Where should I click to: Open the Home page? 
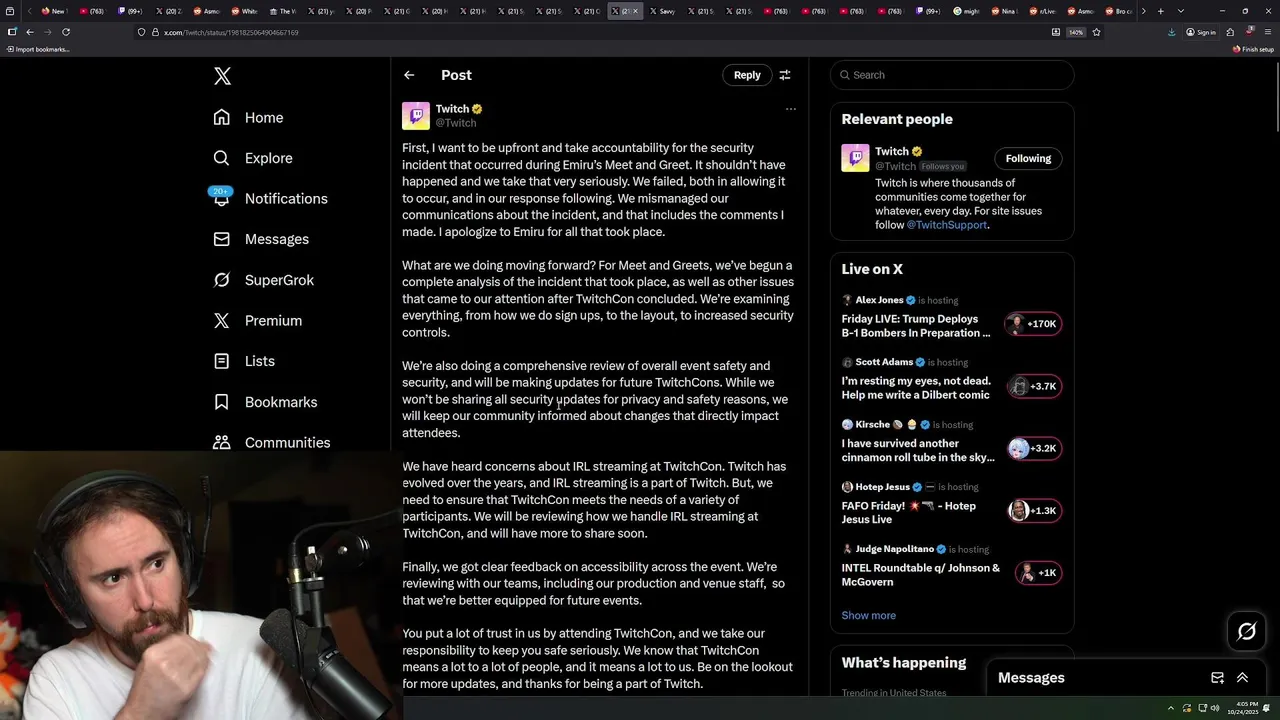click(248, 117)
